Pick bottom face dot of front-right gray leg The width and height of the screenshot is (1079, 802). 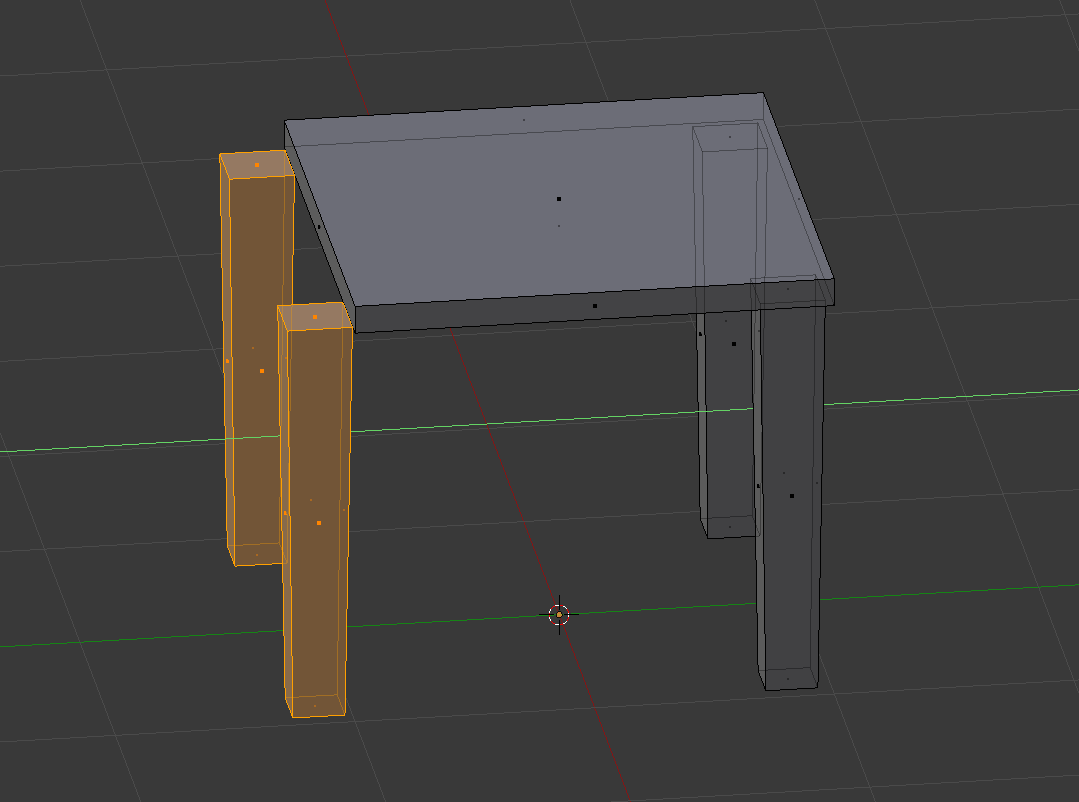(788, 679)
